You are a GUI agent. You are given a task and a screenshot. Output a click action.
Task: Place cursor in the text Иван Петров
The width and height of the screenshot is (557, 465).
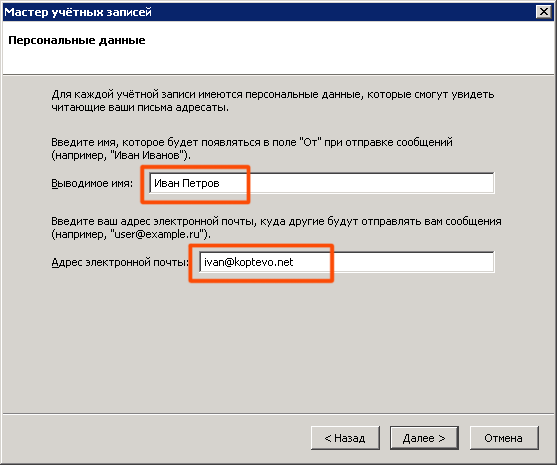[x=187, y=183]
